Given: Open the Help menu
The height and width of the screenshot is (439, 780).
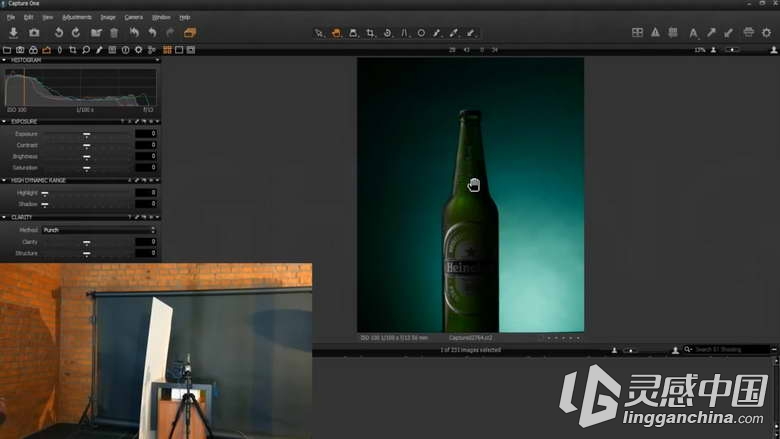Looking at the screenshot, I should pyautogui.click(x=185, y=17).
